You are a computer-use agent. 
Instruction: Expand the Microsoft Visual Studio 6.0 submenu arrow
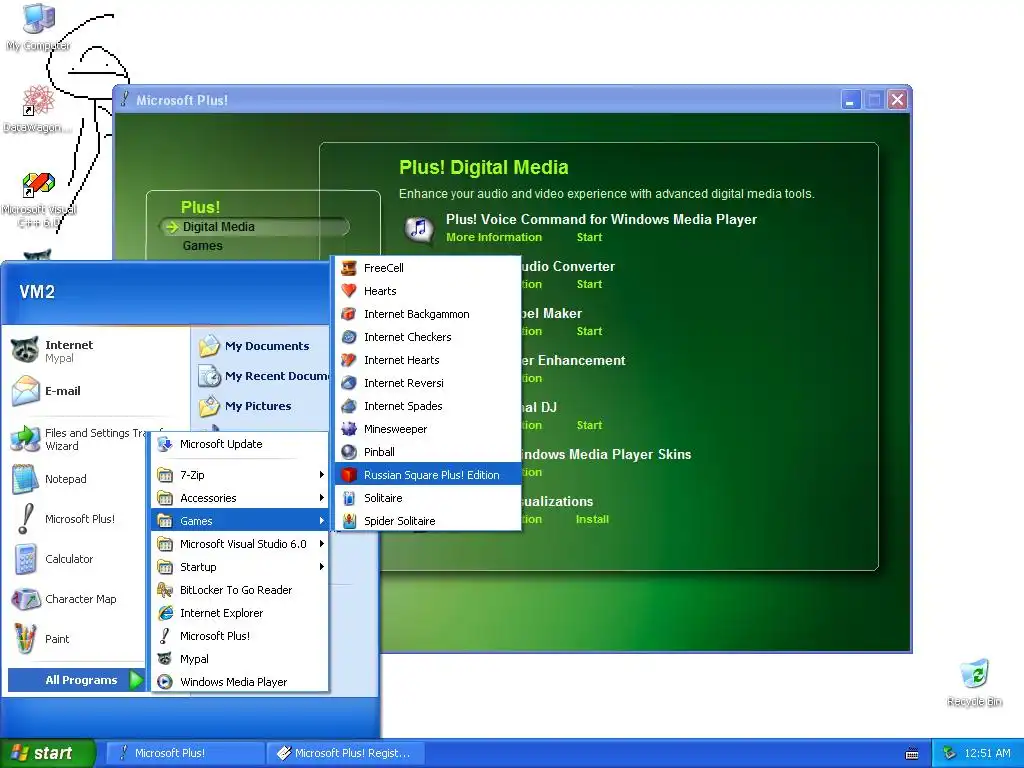pos(321,543)
